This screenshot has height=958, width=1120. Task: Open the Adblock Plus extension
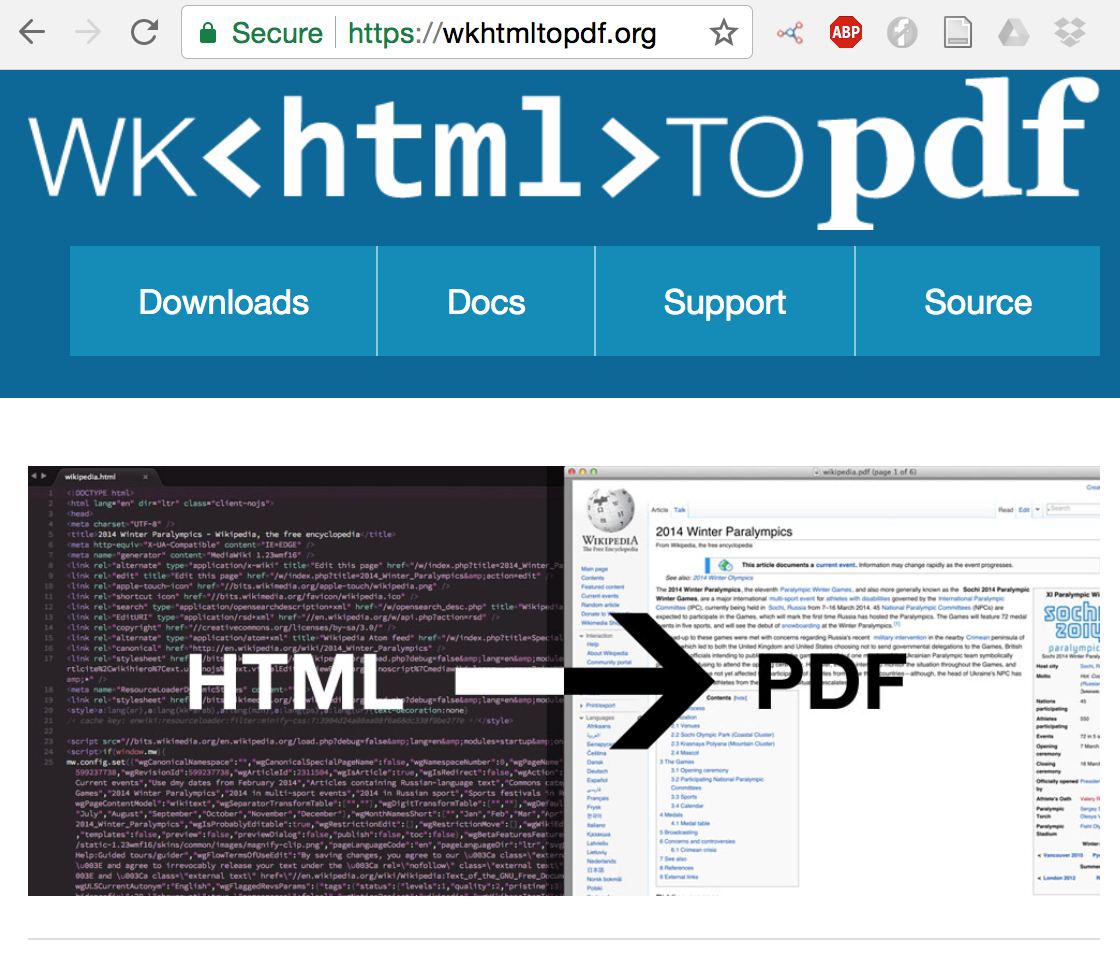[x=845, y=32]
